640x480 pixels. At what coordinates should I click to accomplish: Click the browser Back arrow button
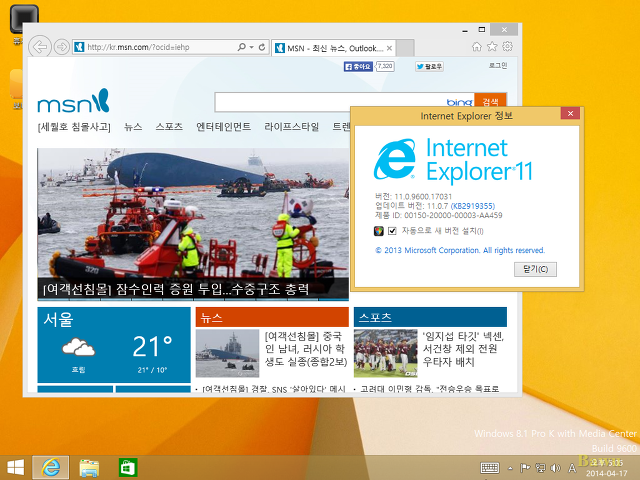coord(40,47)
